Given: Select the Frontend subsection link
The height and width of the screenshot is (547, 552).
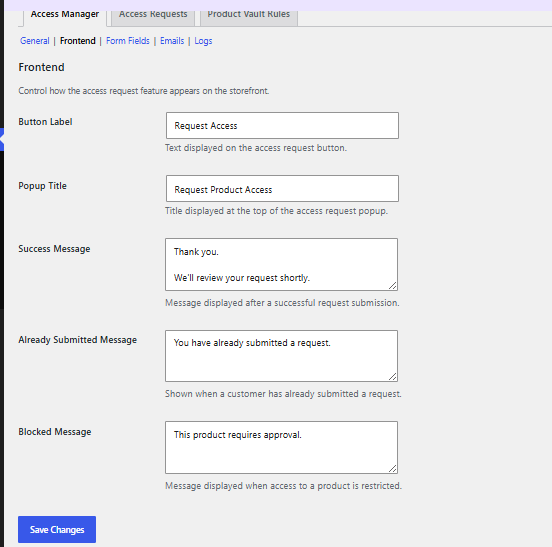Looking at the screenshot, I should click(x=77, y=41).
